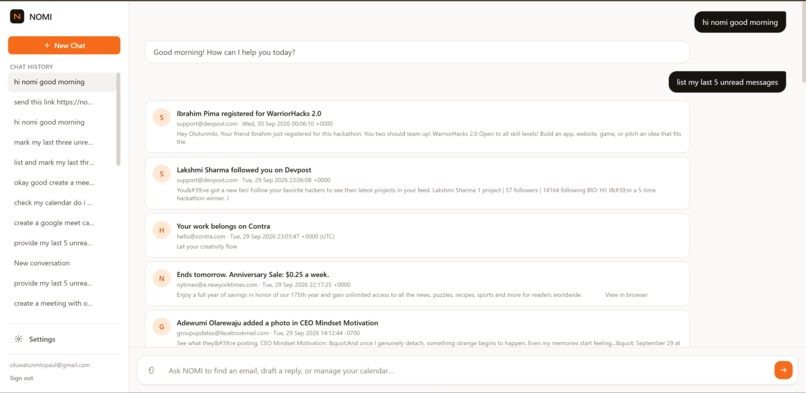Click the 'list my last 5 unread messages' bubble
806x393 pixels.
click(x=727, y=82)
